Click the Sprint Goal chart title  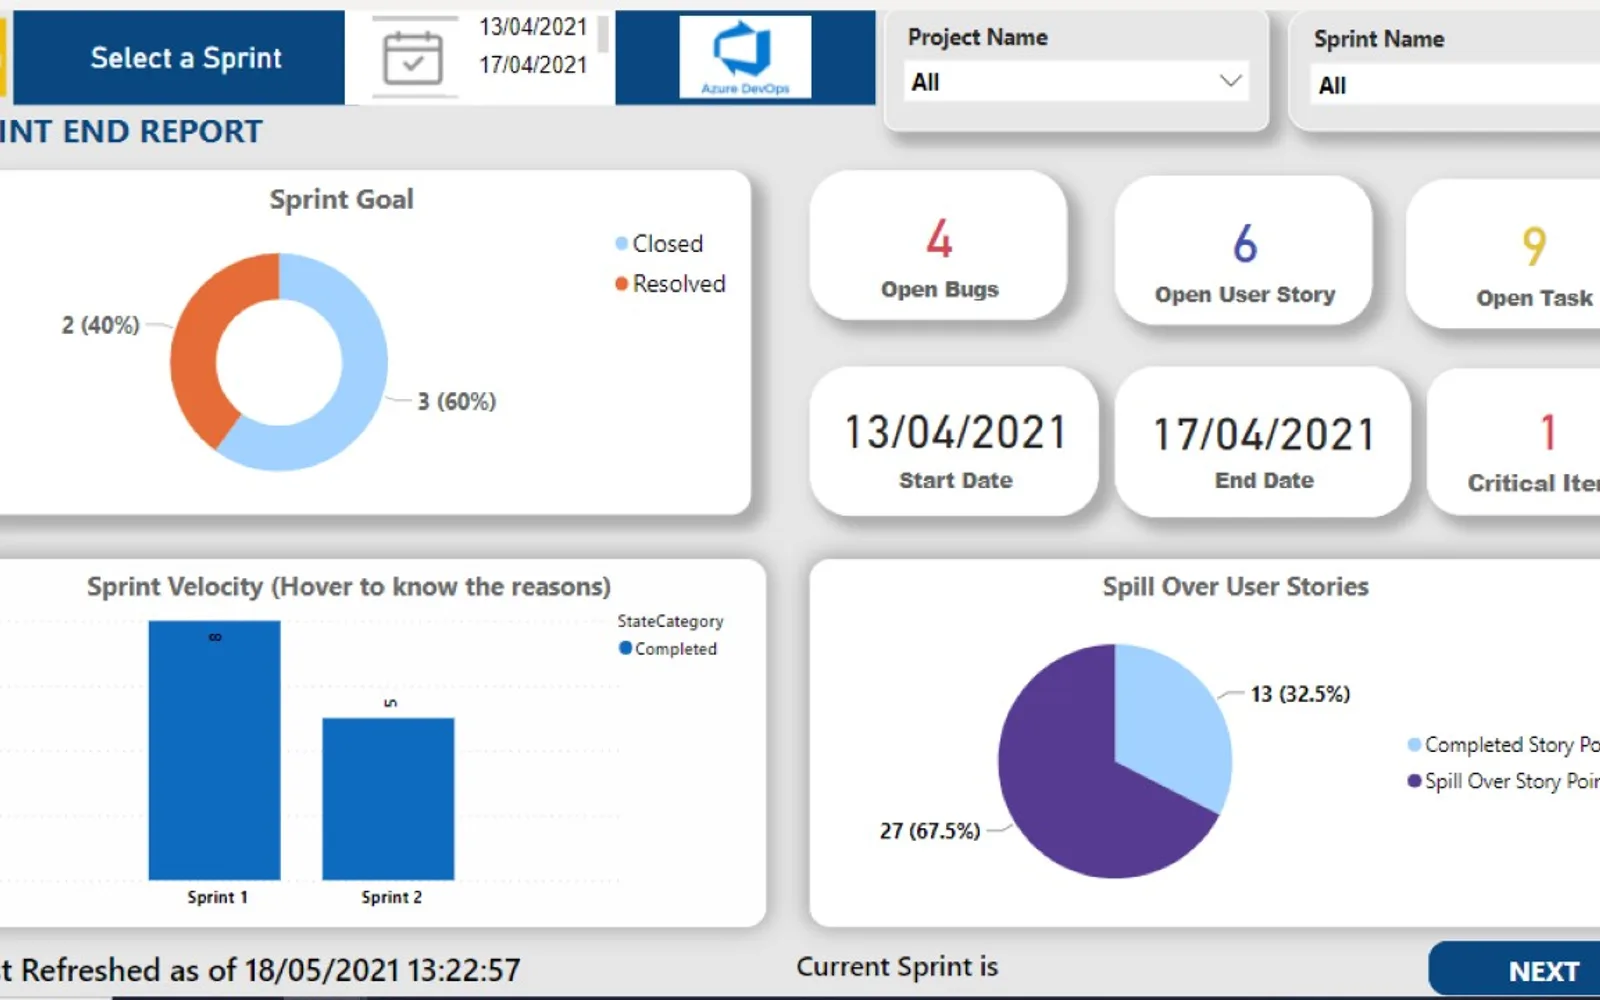click(x=341, y=199)
